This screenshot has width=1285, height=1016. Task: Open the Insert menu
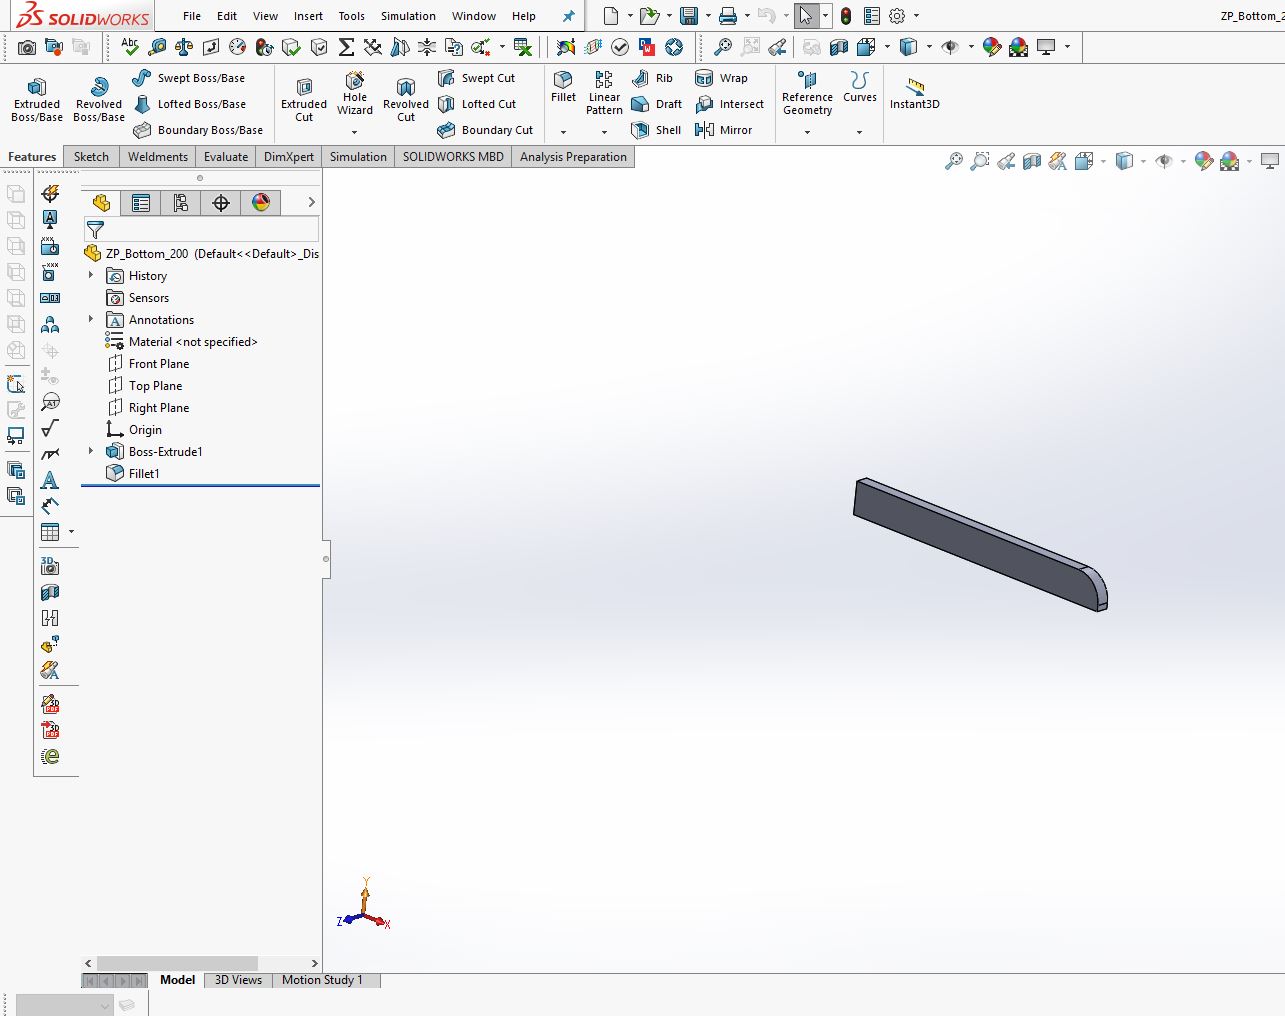click(x=308, y=16)
